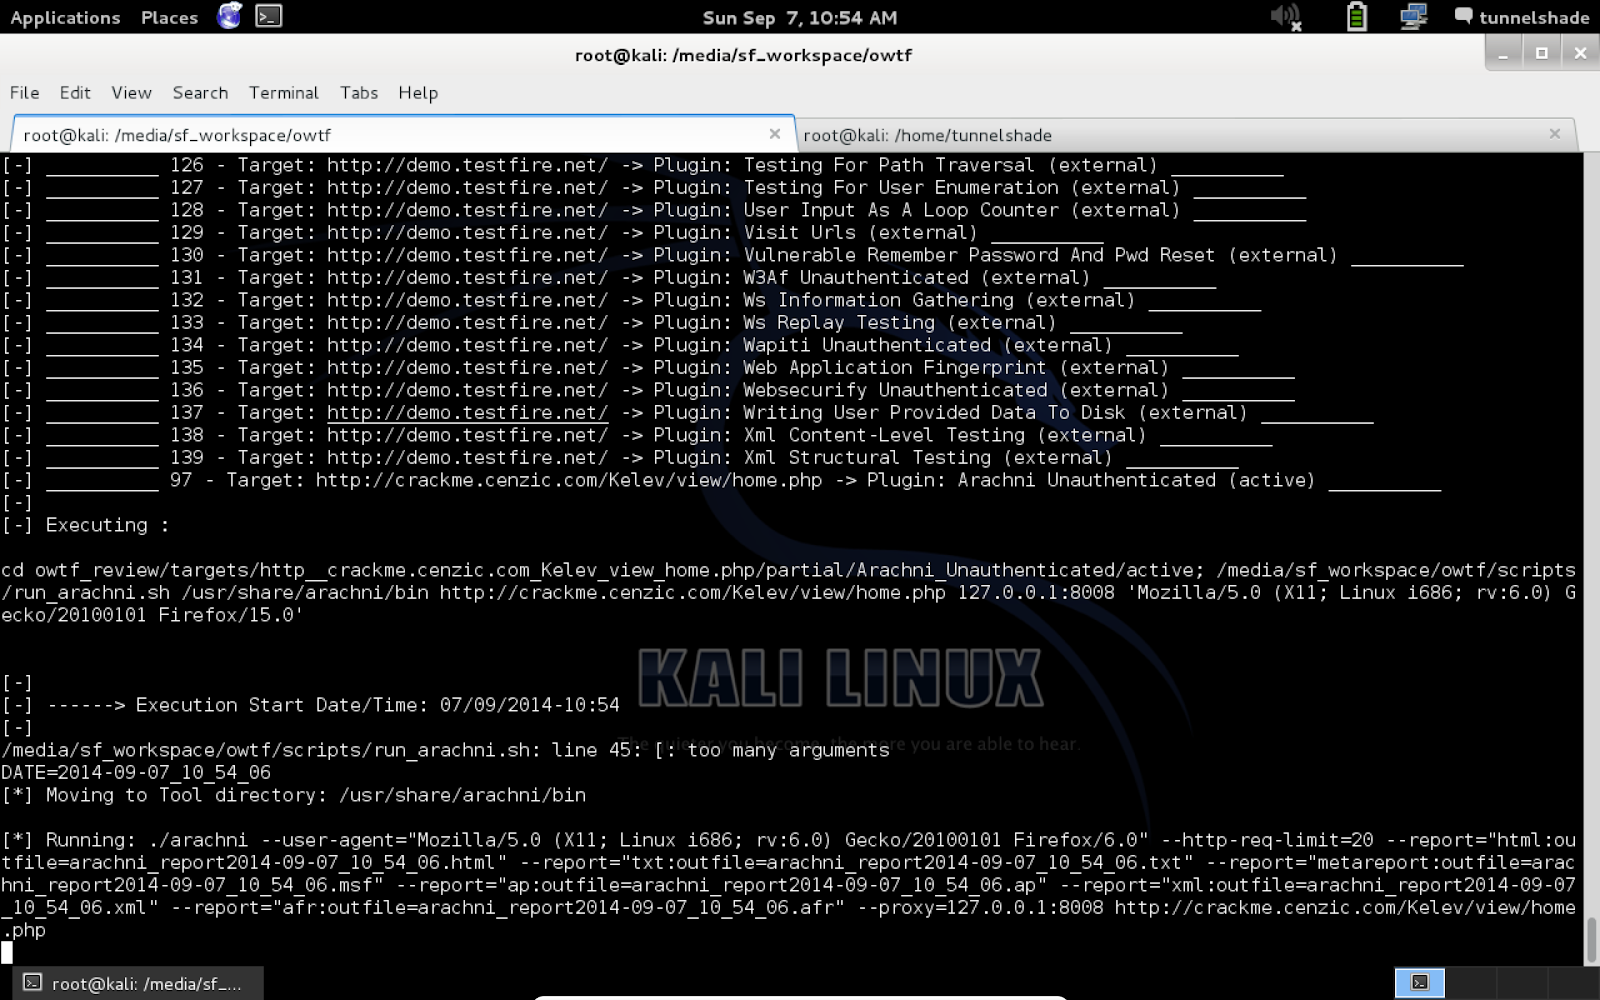
Task: Click the network connection icon
Action: tap(1413, 17)
